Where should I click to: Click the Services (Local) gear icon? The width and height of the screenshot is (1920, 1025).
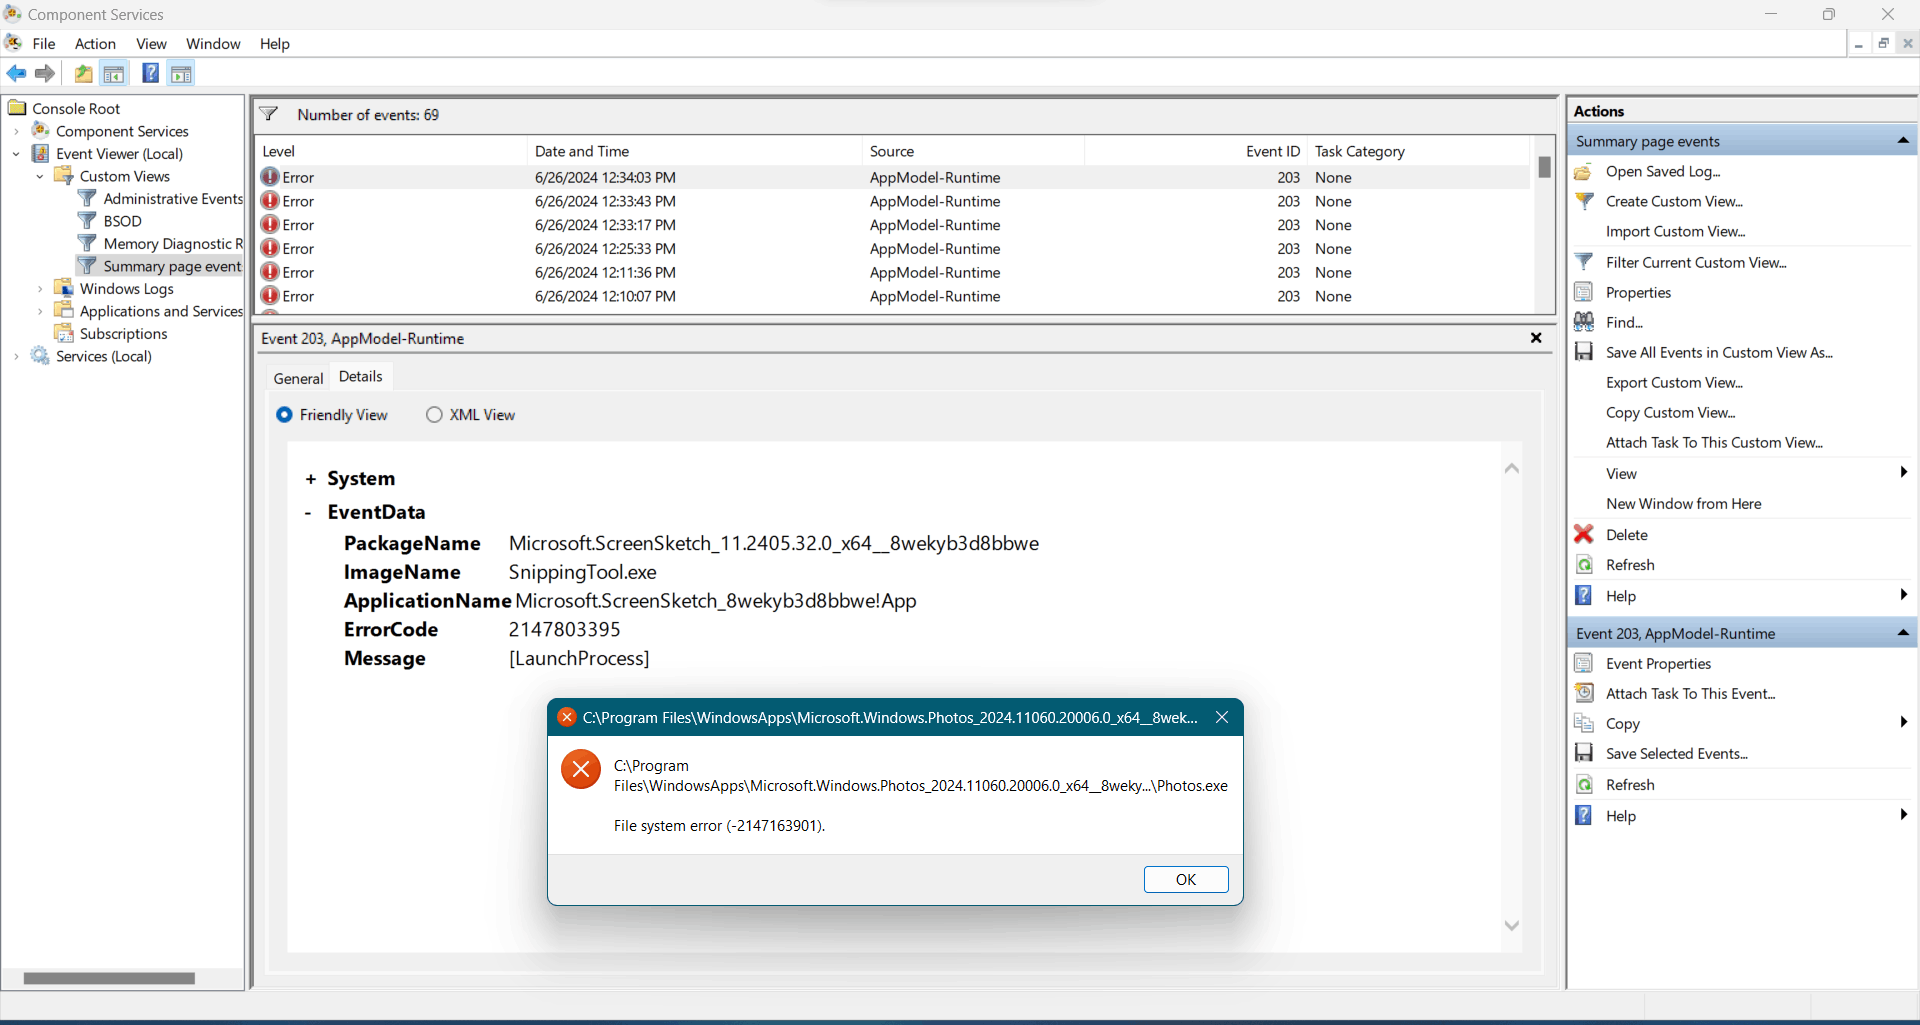[x=40, y=356]
